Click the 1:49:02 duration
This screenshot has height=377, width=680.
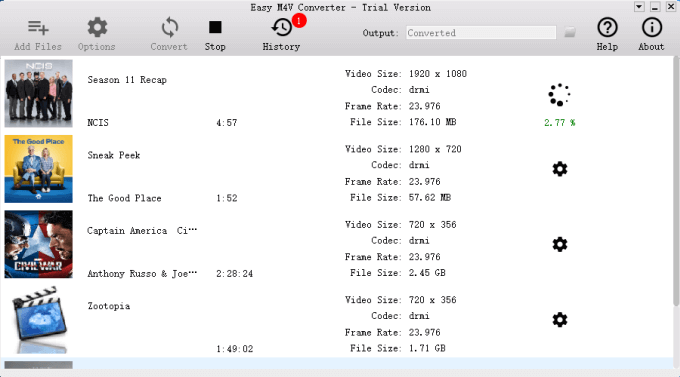click(235, 349)
